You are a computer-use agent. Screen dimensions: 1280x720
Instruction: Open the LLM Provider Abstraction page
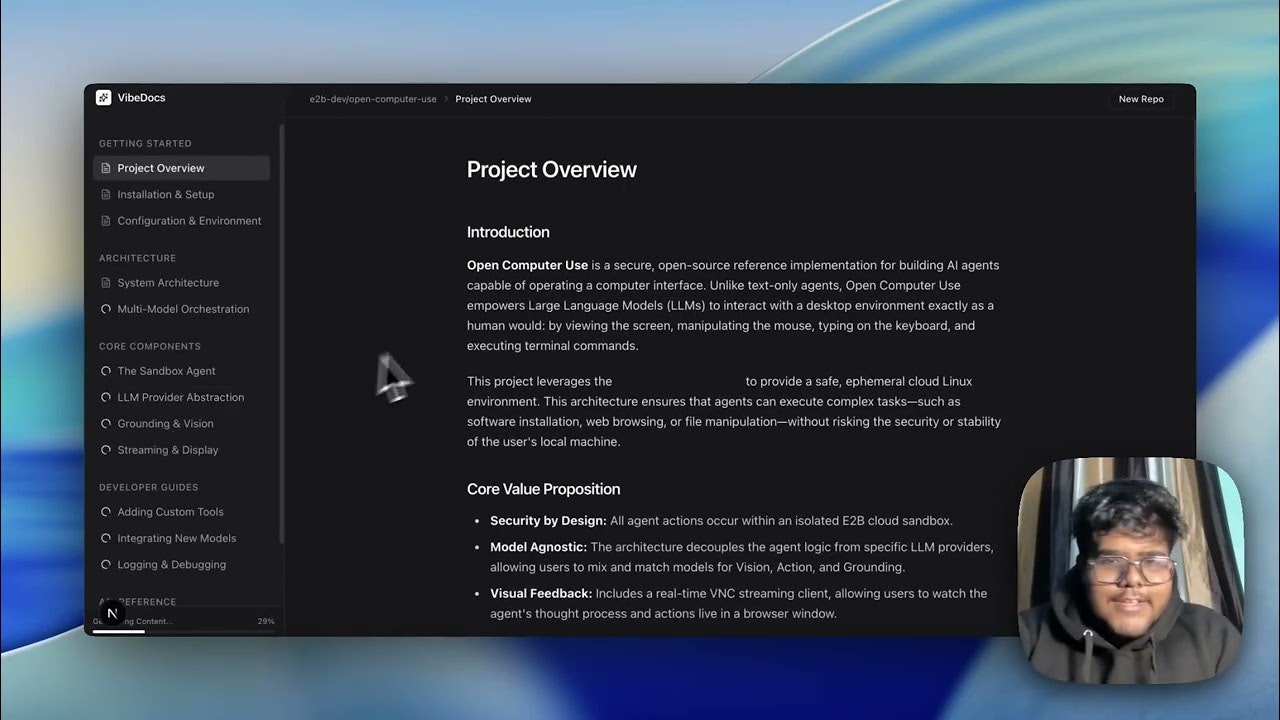click(x=181, y=397)
